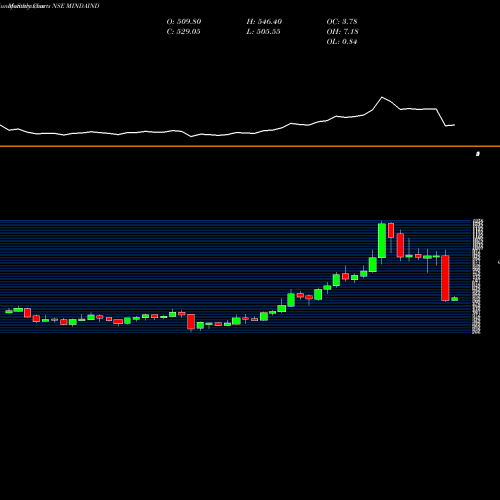Image resolution: width=500 pixels, height=500 pixels.
Task: Click the open price value O: 509.80
Action: (x=184, y=22)
